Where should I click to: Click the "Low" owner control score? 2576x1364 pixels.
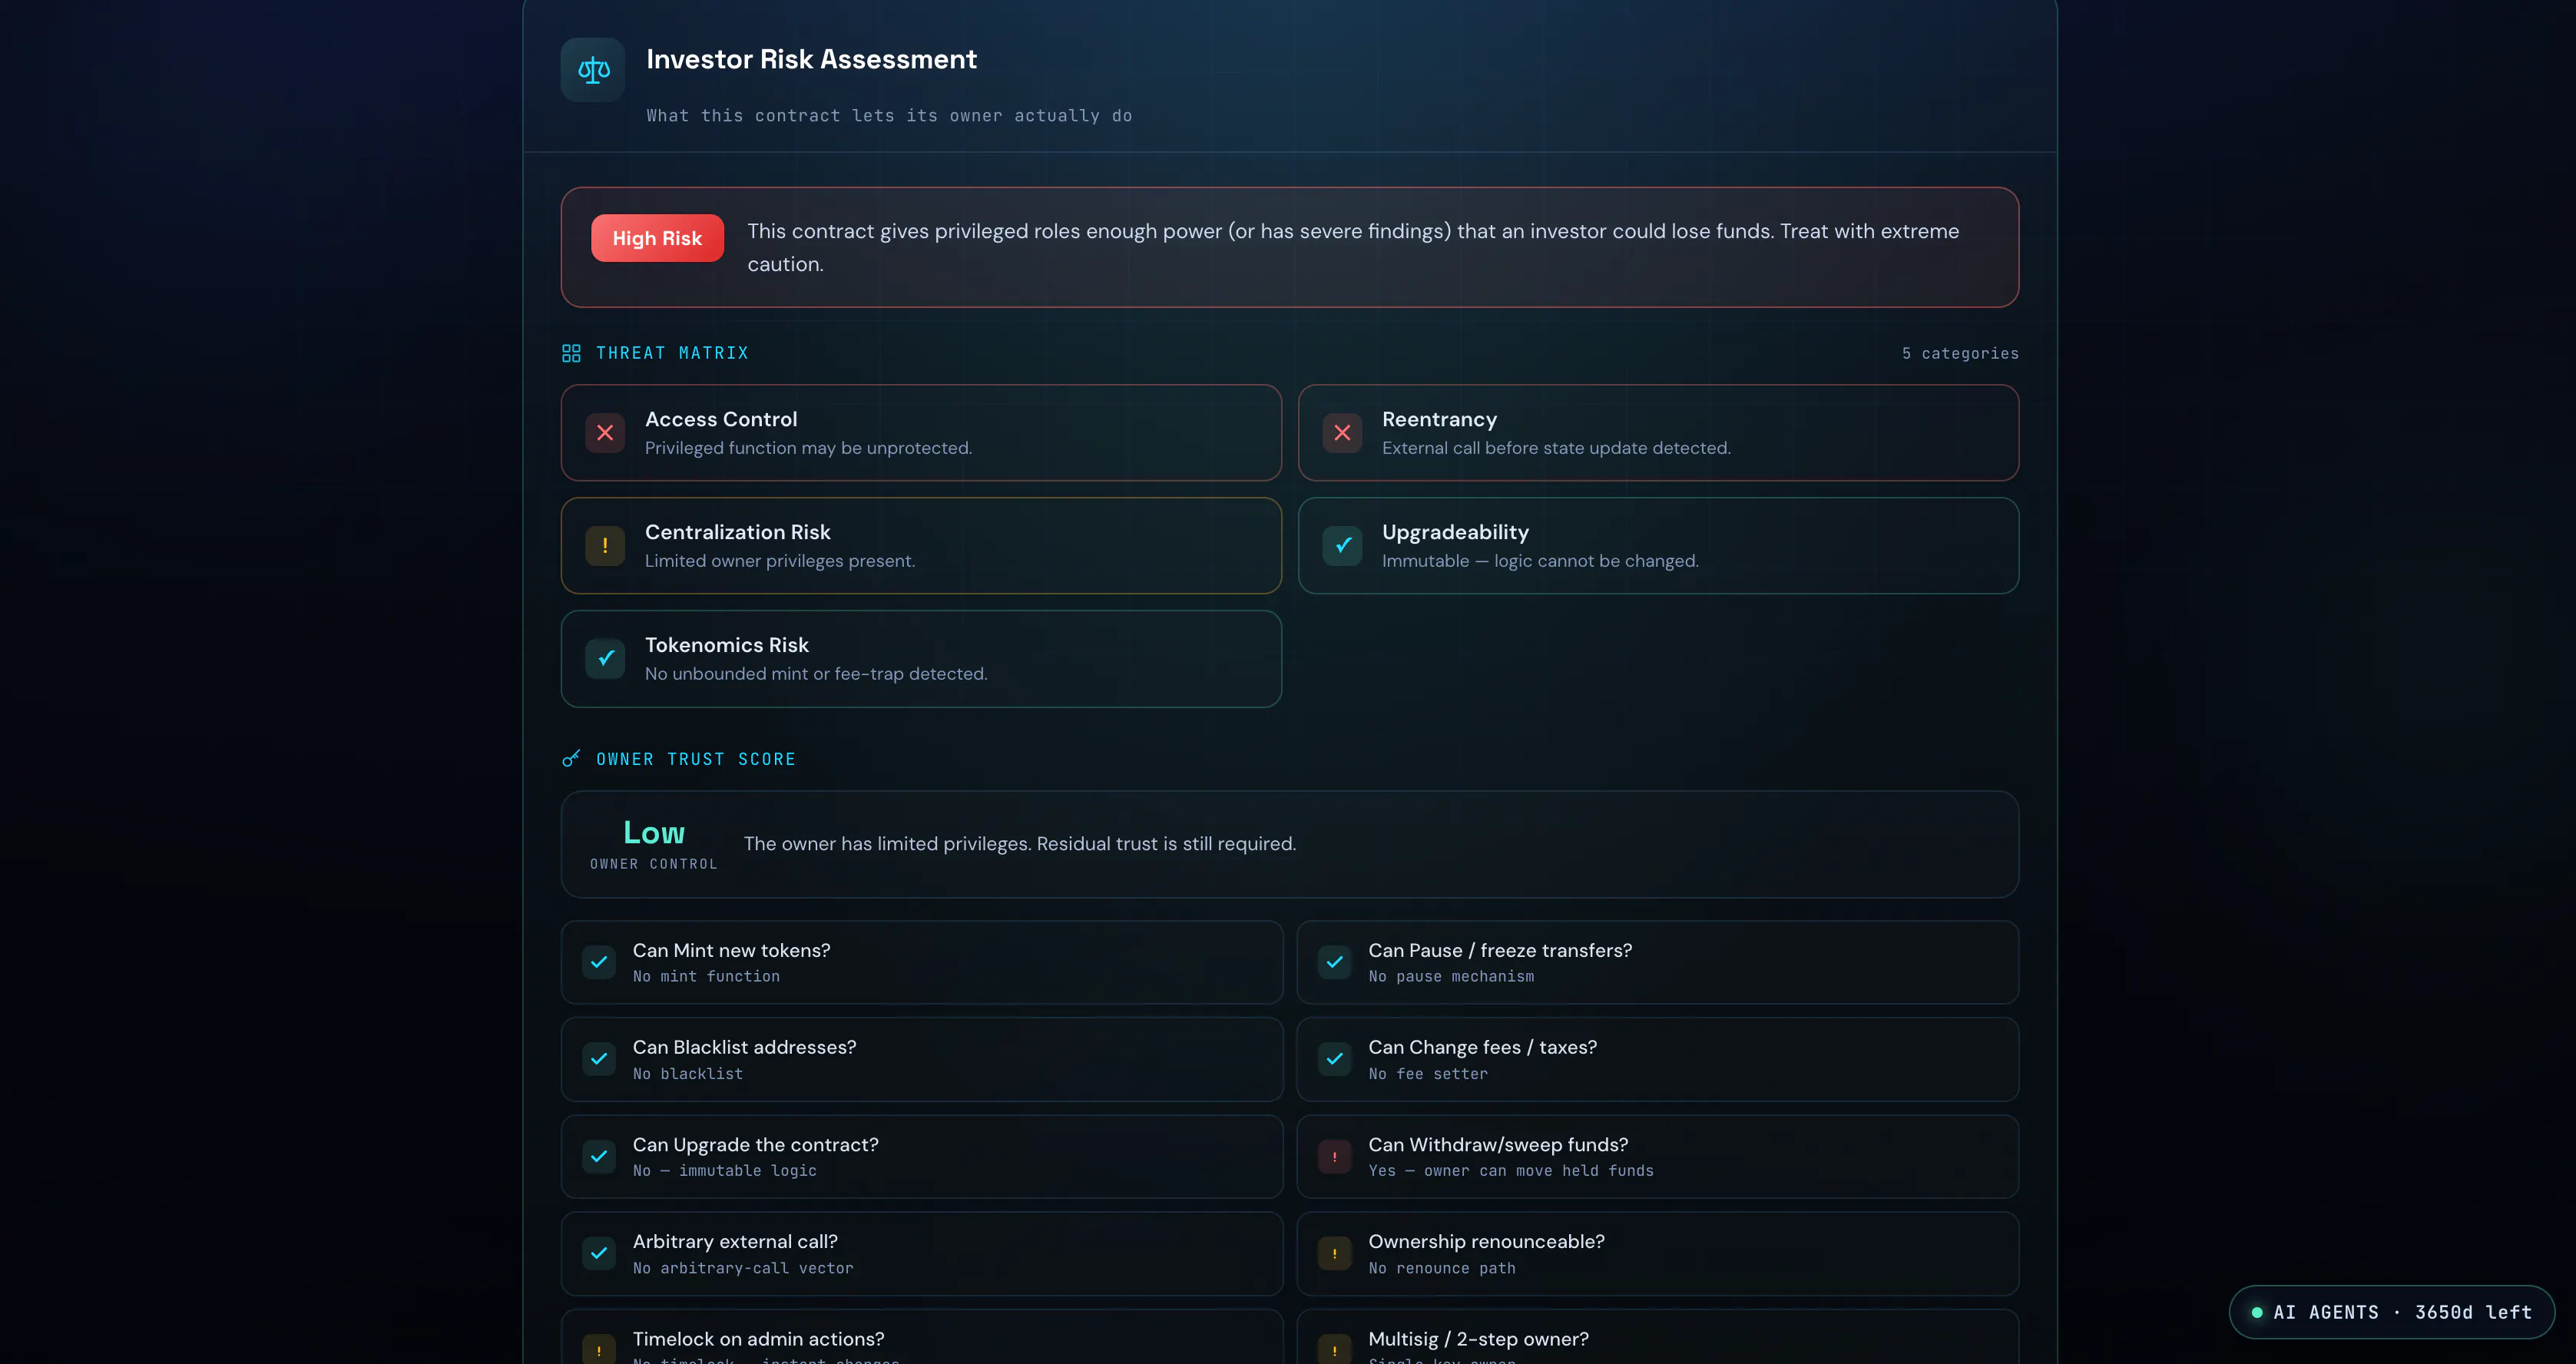654,832
